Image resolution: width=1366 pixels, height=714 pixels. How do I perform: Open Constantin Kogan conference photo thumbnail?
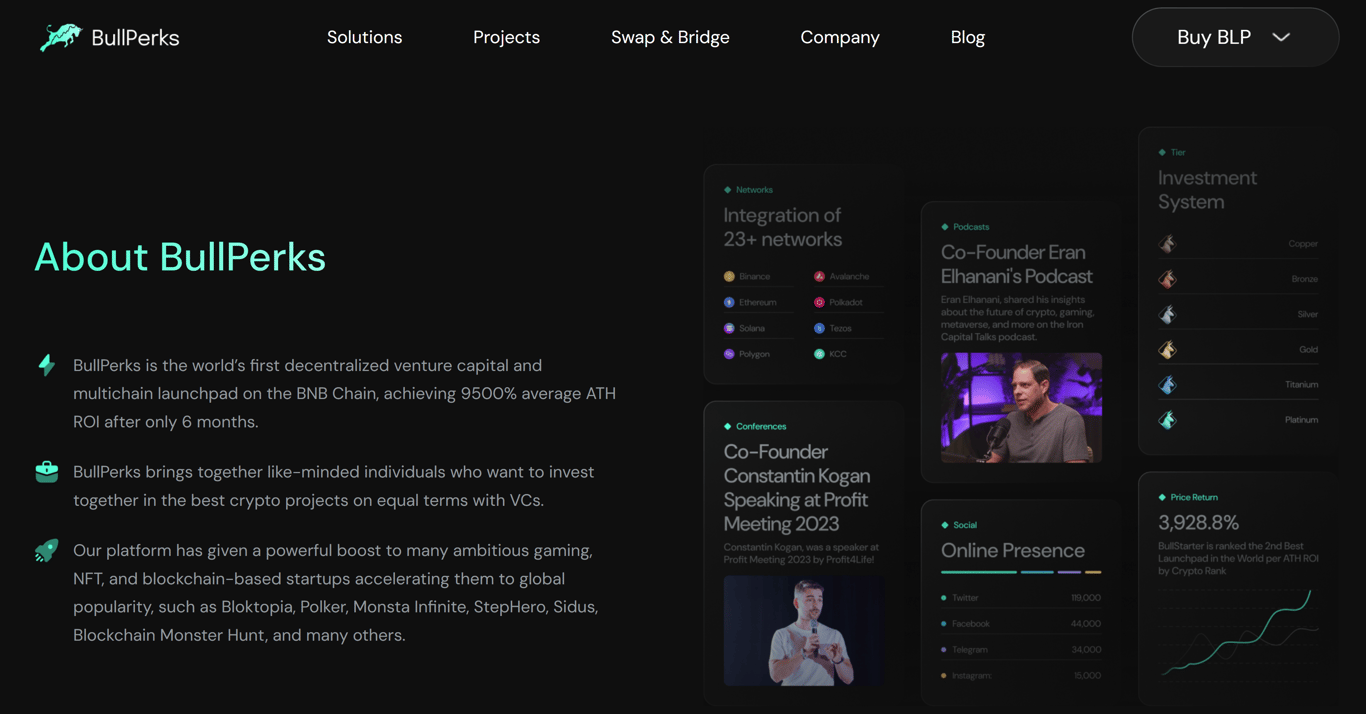coord(803,630)
